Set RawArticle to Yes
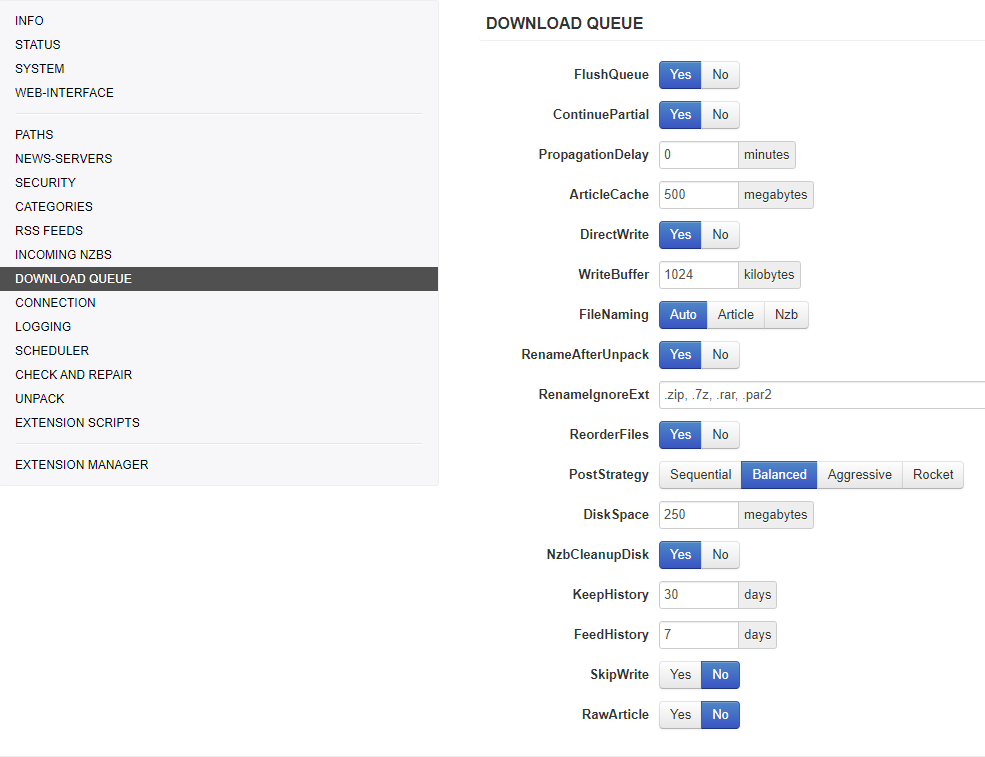The image size is (985, 757). (x=680, y=715)
